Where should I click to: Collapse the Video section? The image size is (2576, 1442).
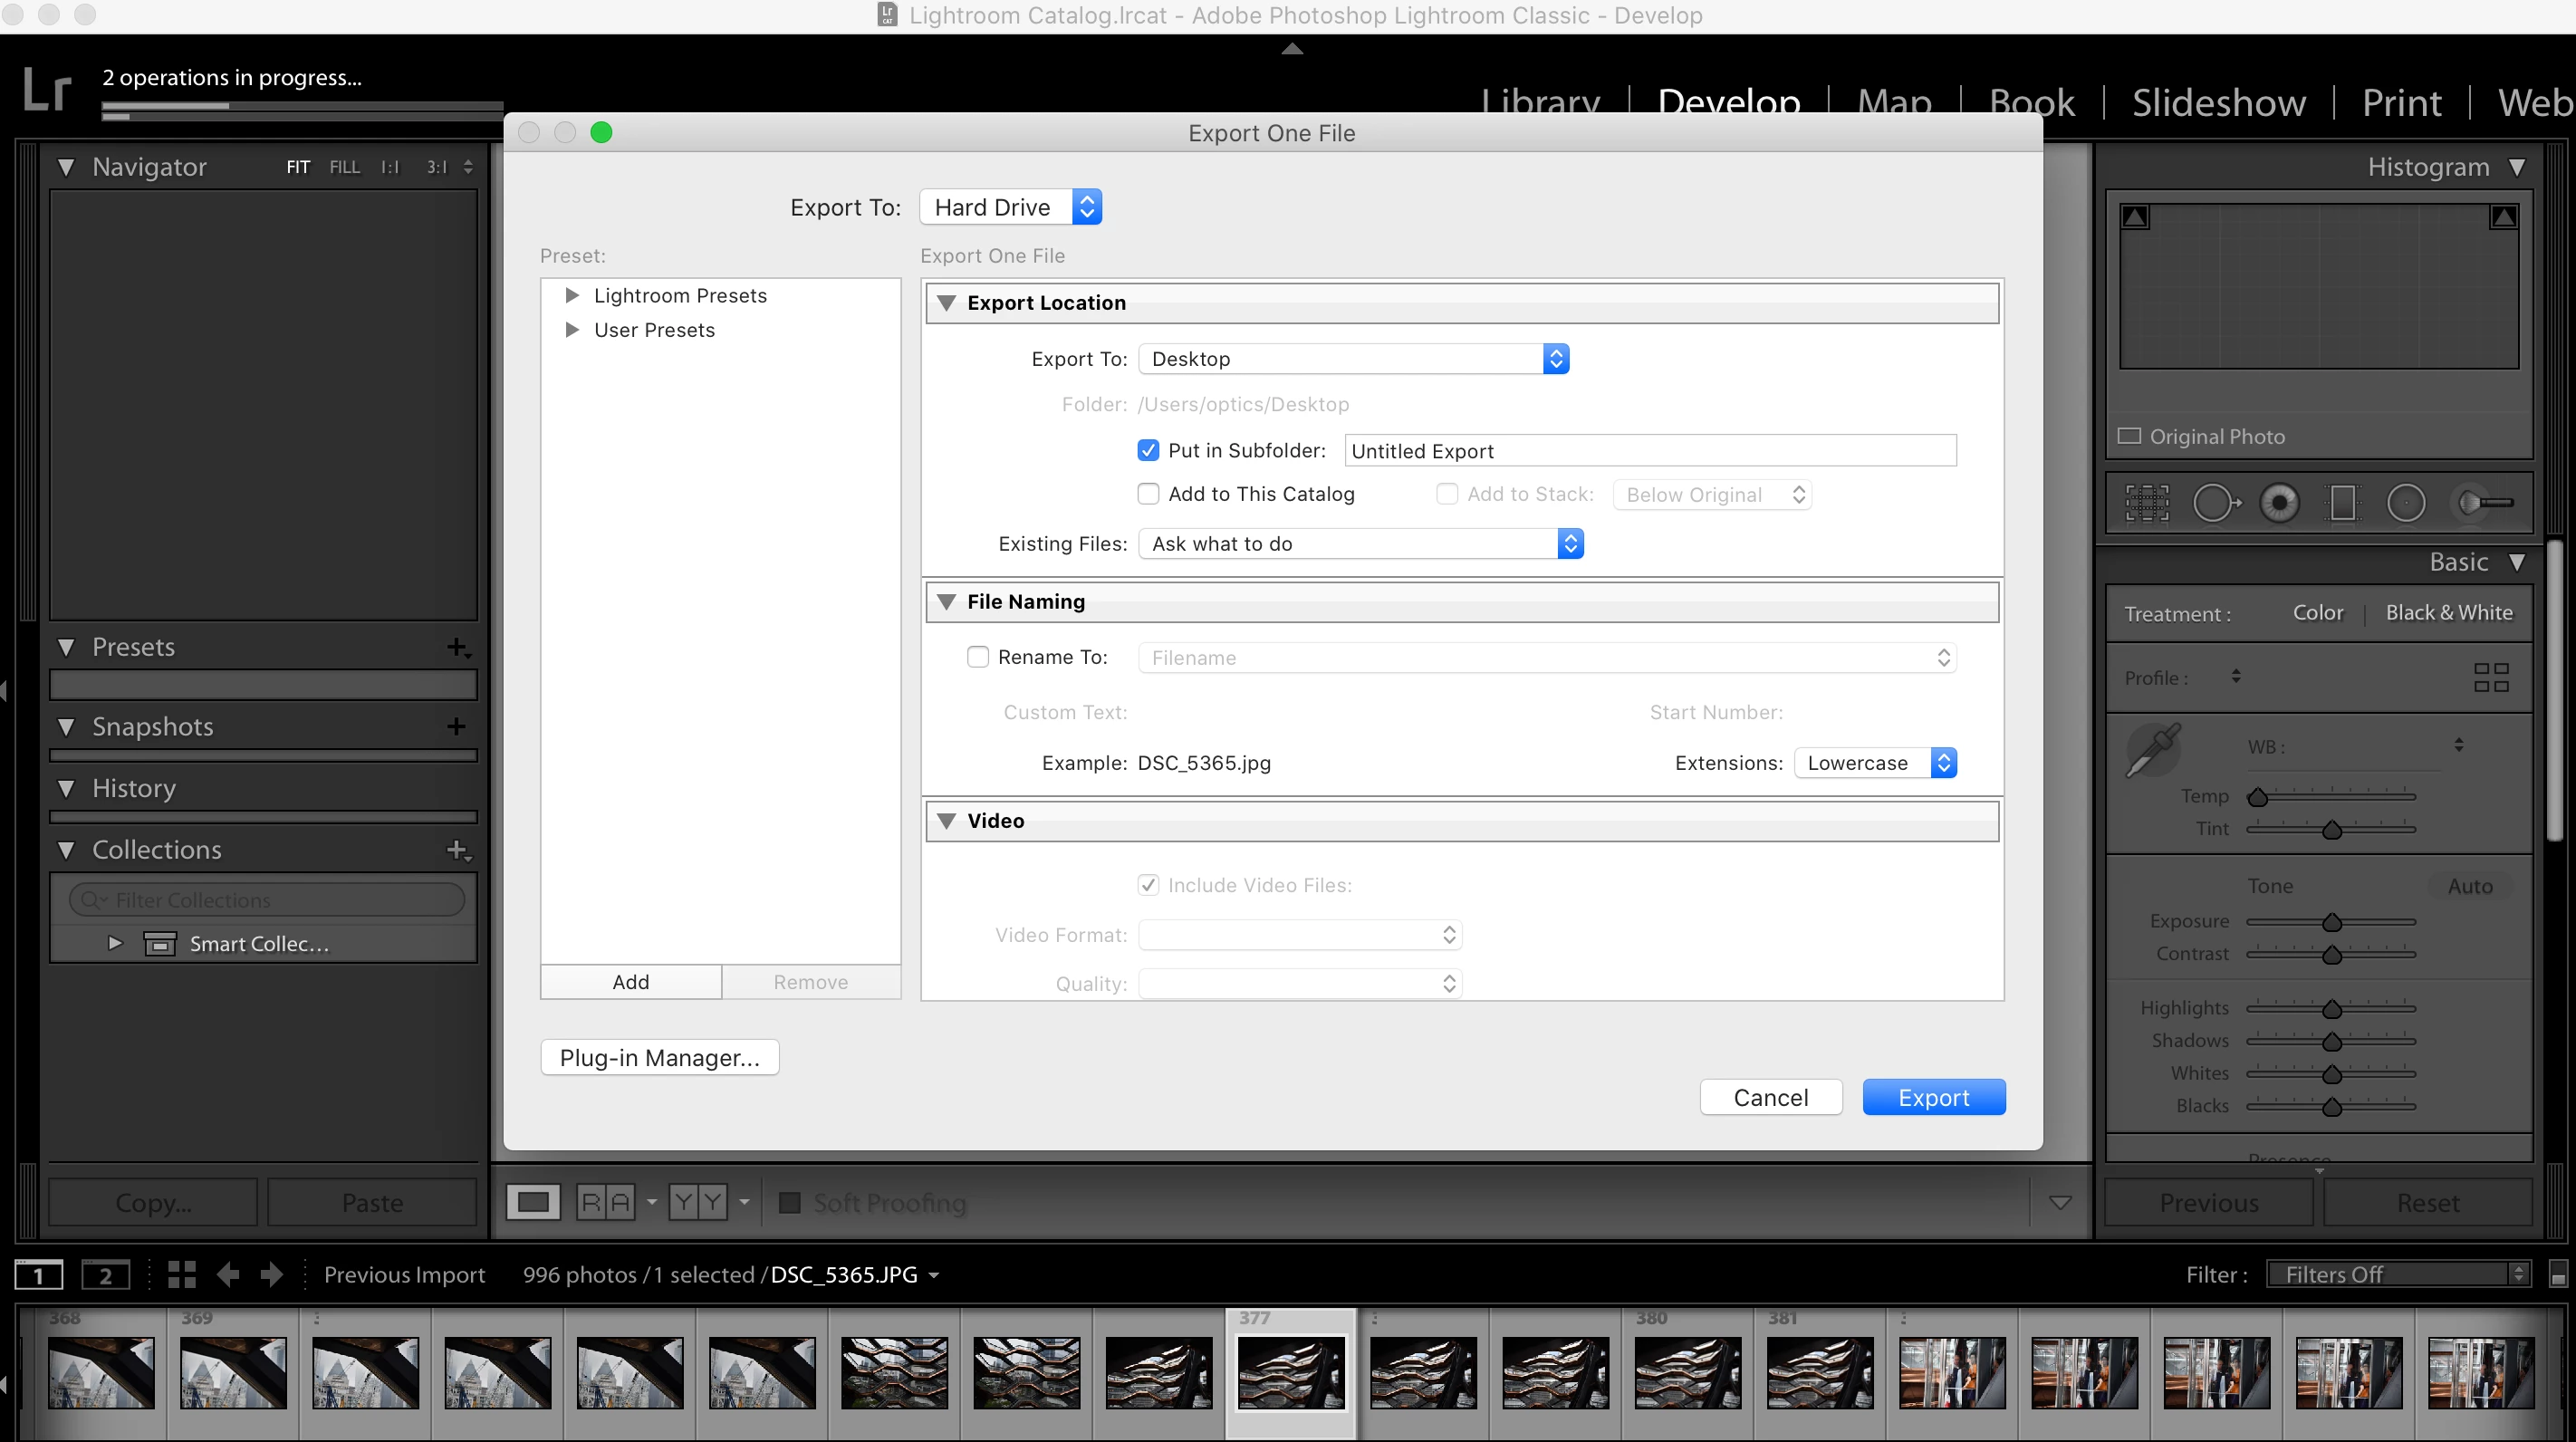click(946, 821)
